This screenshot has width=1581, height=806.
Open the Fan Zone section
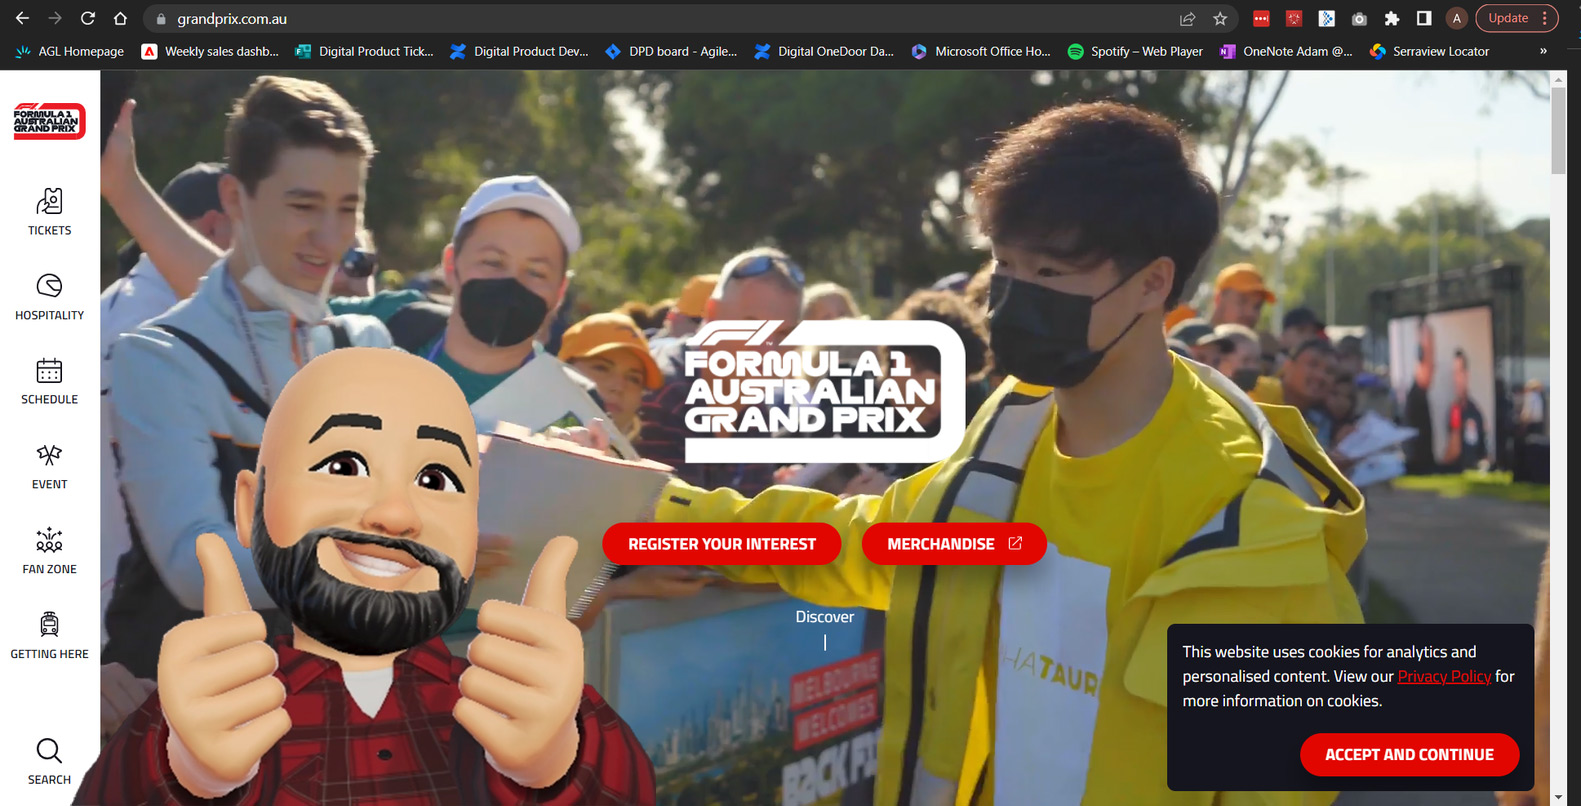pyautogui.click(x=49, y=551)
